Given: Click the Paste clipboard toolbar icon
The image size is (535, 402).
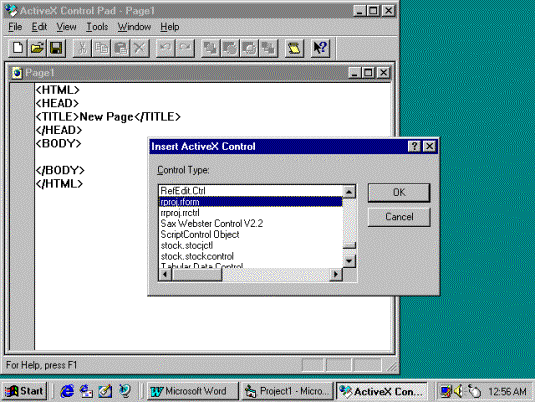Looking at the screenshot, I should [120, 48].
